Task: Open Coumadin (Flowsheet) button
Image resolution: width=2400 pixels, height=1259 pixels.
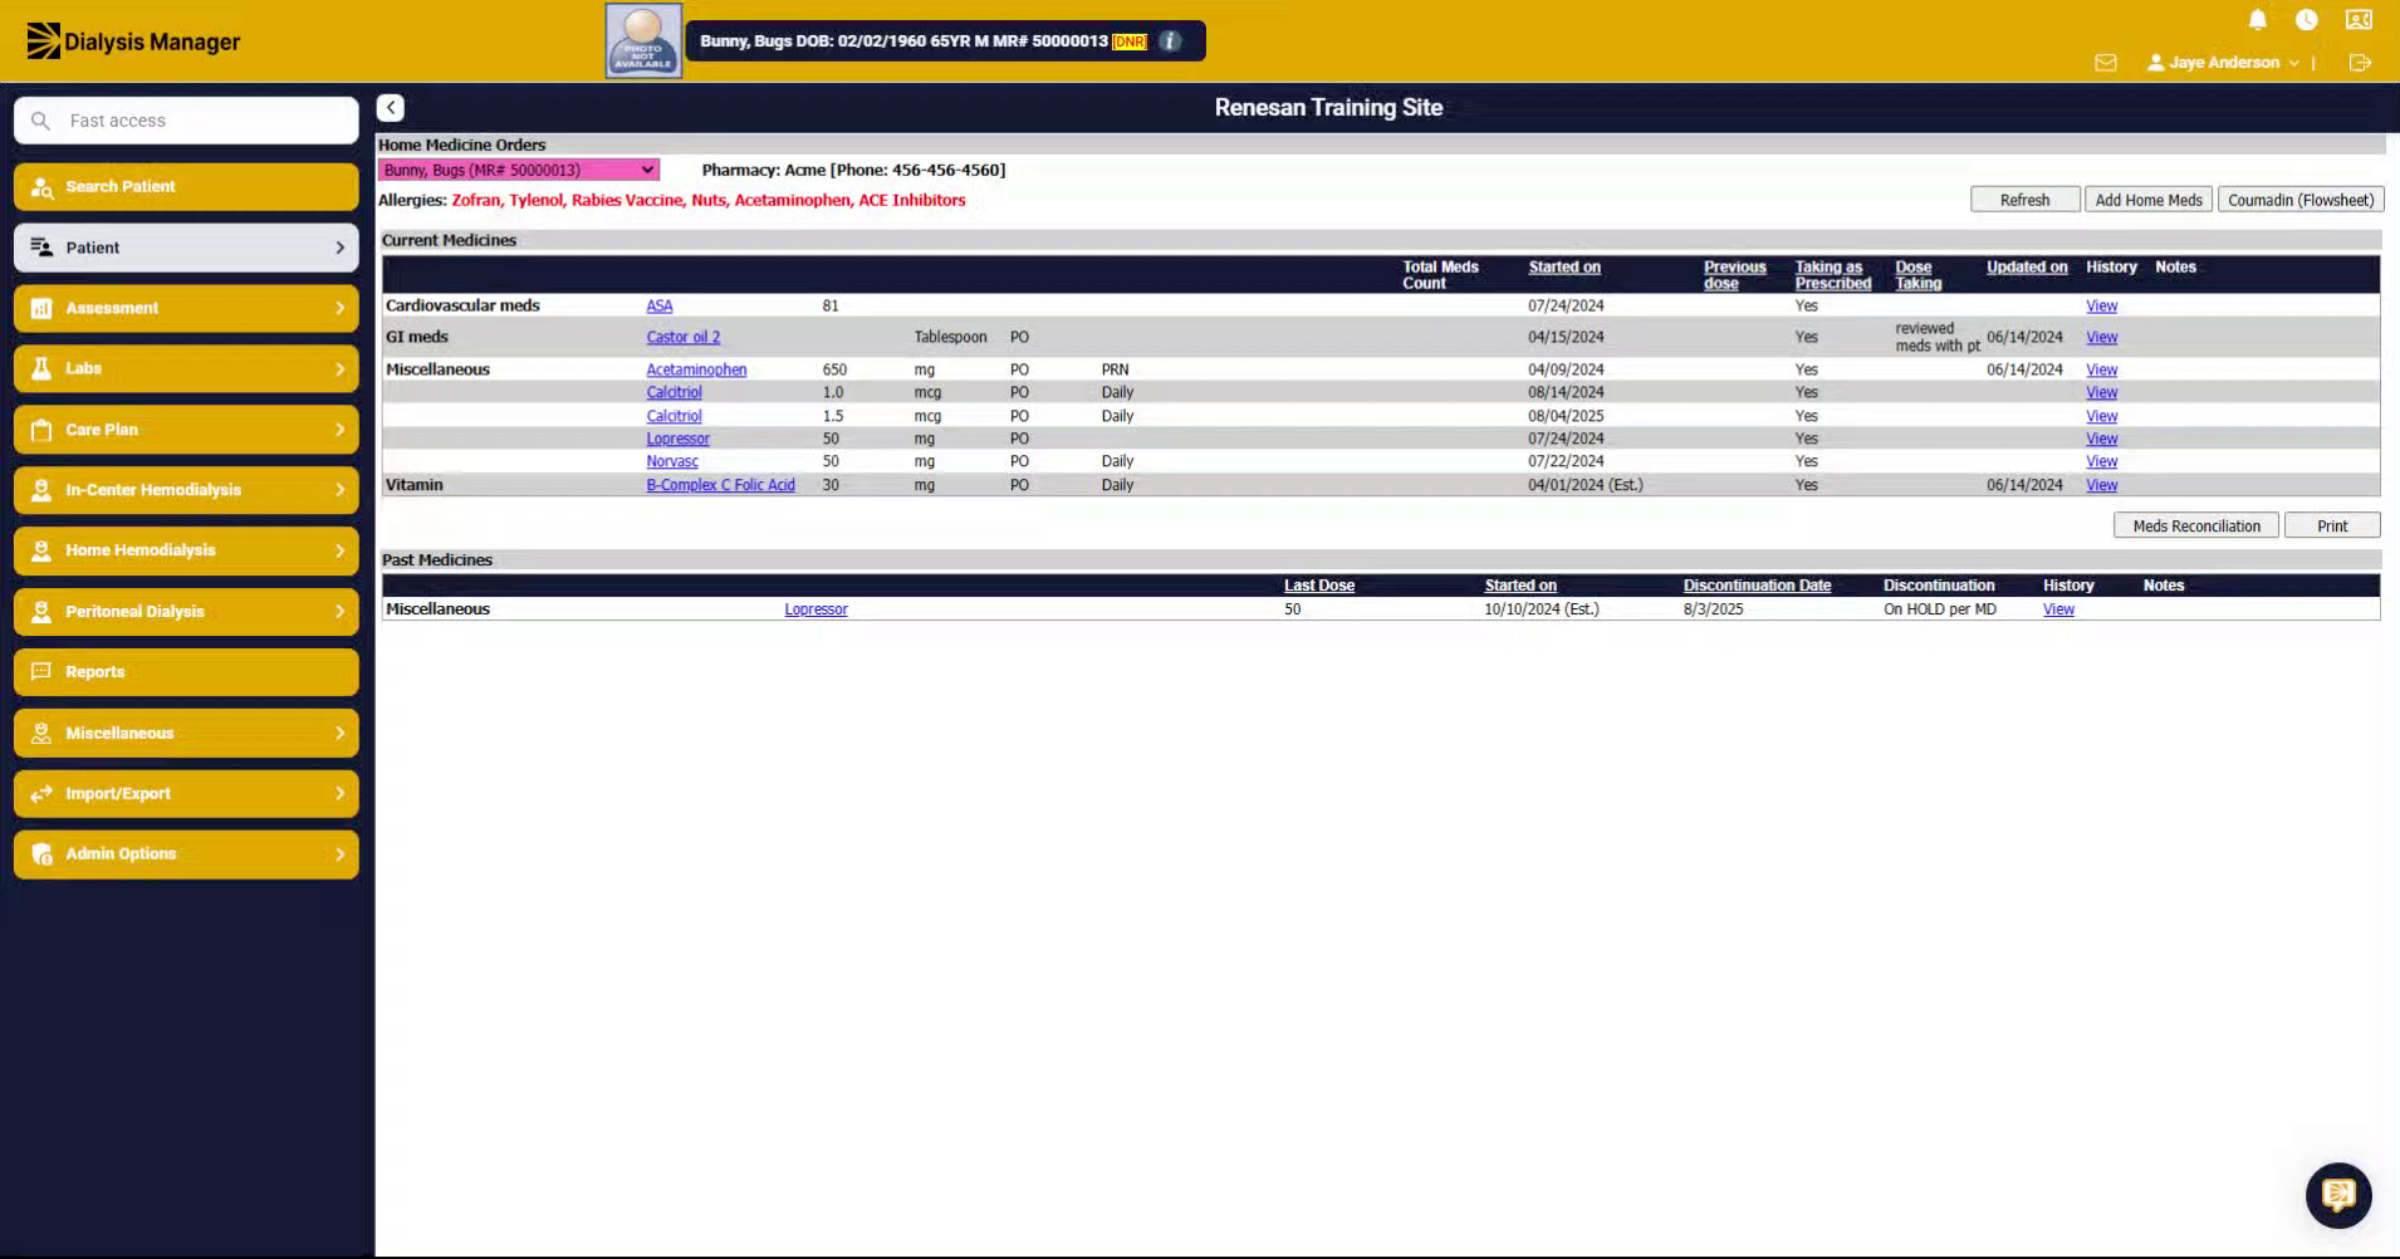Action: (x=2300, y=200)
